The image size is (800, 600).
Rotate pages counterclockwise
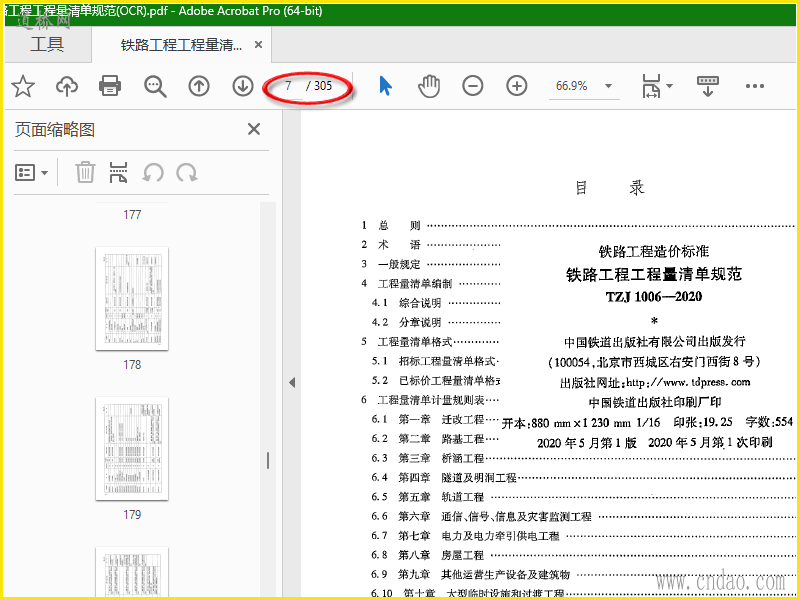[x=153, y=172]
